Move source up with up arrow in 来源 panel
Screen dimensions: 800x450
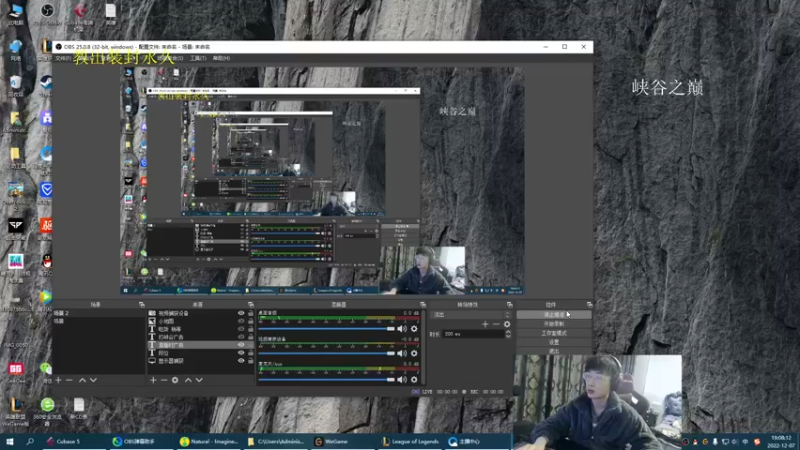[188, 380]
